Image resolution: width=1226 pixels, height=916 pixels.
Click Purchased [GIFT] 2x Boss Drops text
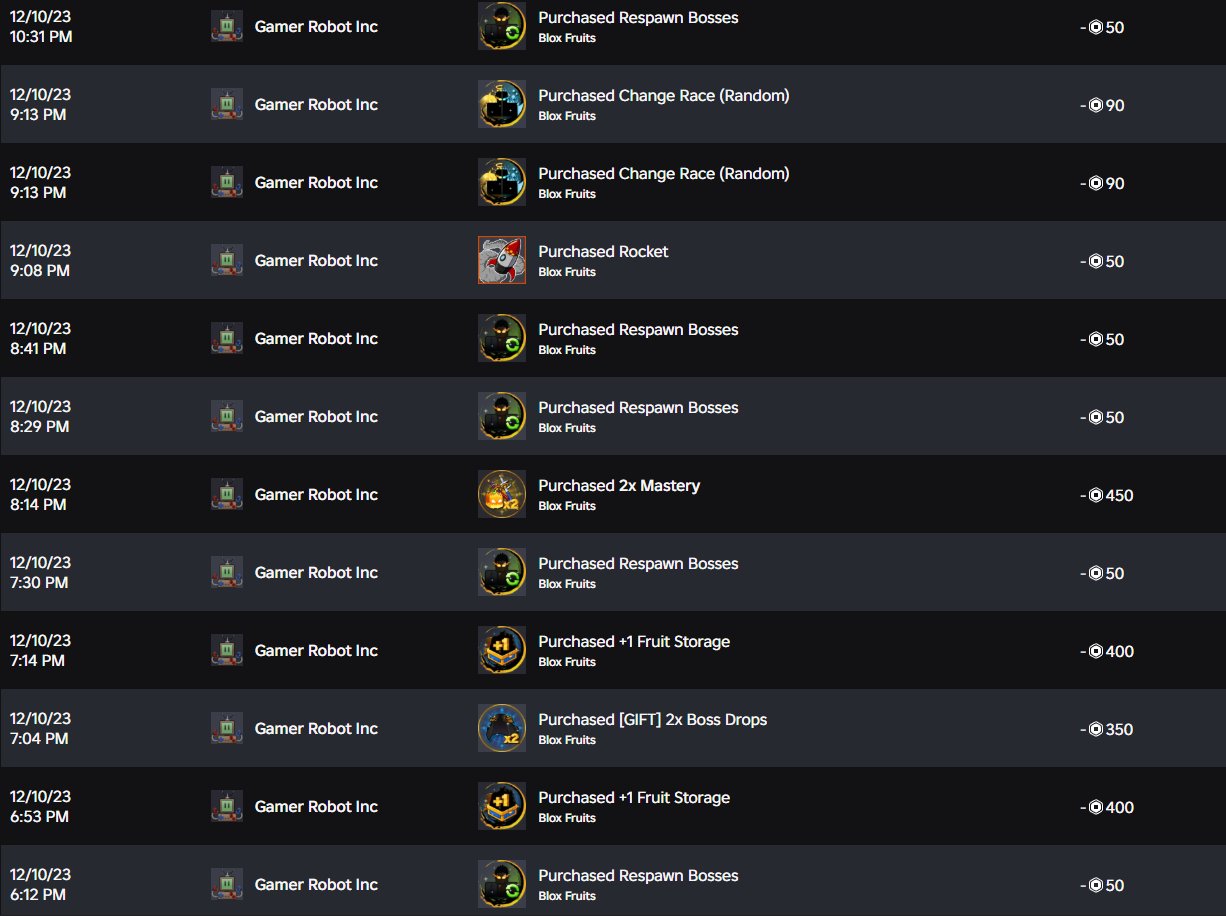(x=653, y=719)
